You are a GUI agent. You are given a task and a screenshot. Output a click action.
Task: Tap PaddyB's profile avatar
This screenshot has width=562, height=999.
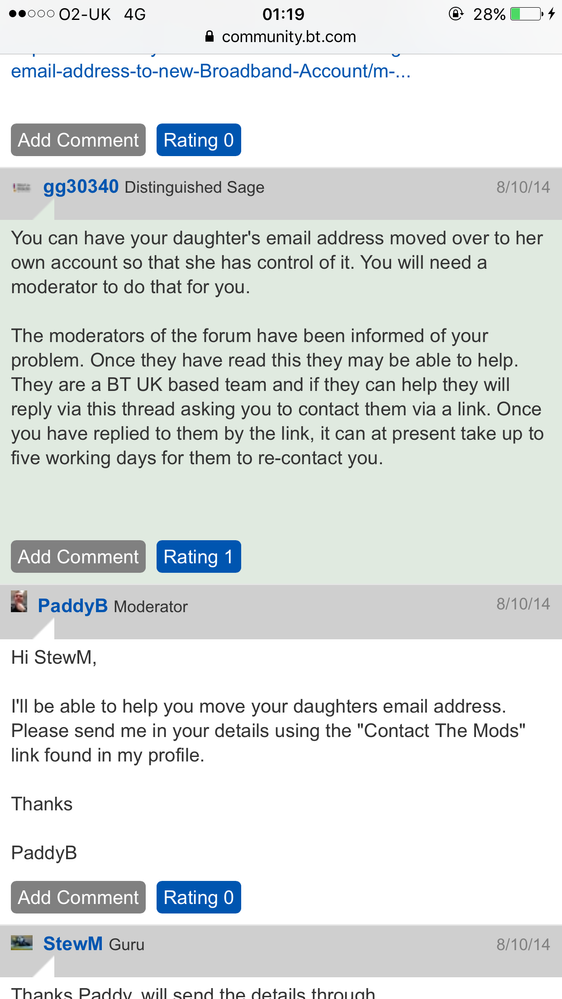coord(19,601)
